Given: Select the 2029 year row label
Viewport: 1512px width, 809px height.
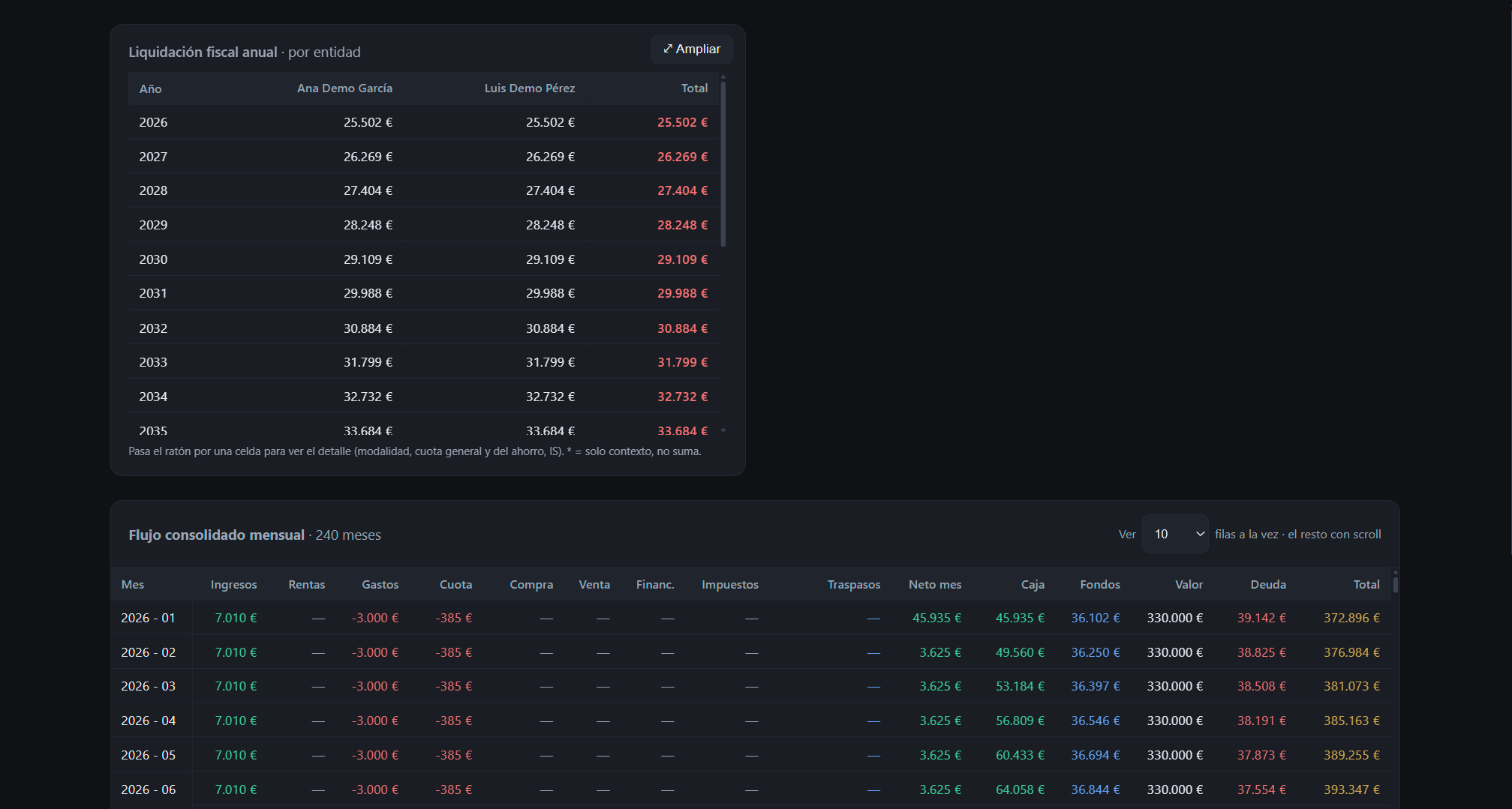Looking at the screenshot, I should tap(153, 225).
